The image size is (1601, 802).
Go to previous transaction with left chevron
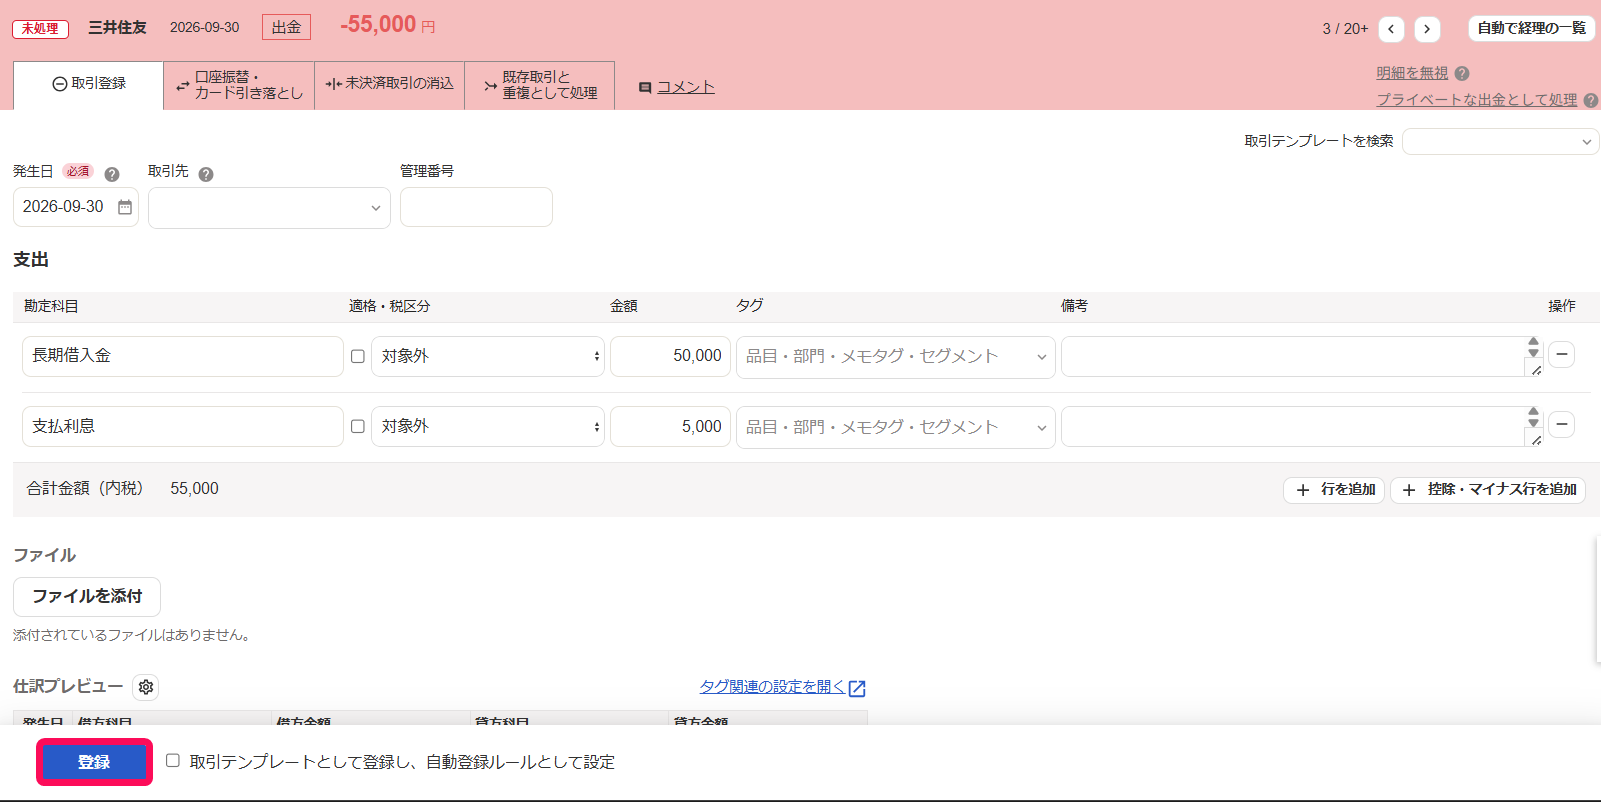coord(1391,29)
